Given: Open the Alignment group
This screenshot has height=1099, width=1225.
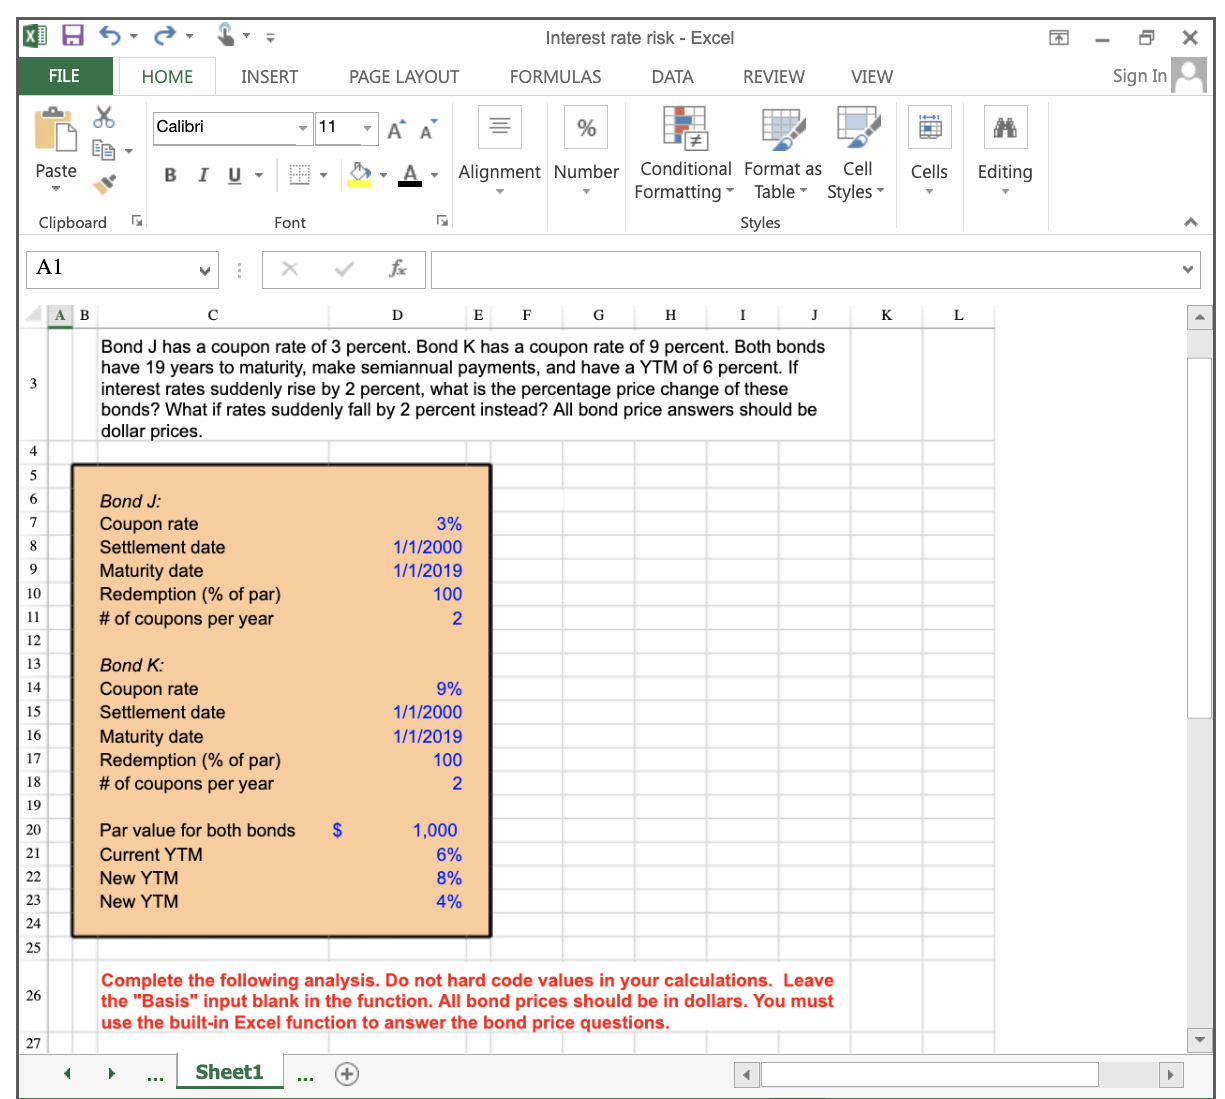Looking at the screenshot, I should [499, 150].
